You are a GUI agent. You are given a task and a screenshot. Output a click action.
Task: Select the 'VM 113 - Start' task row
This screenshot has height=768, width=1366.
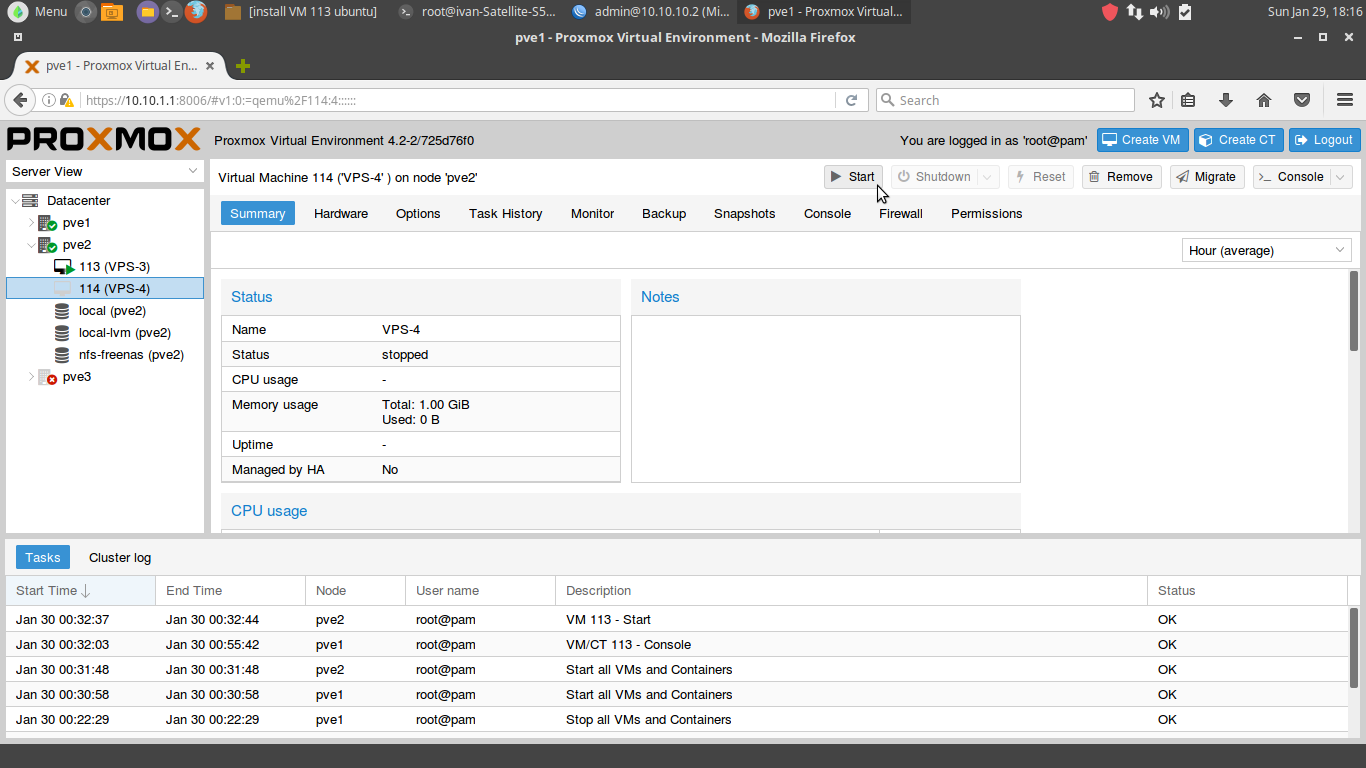point(677,620)
